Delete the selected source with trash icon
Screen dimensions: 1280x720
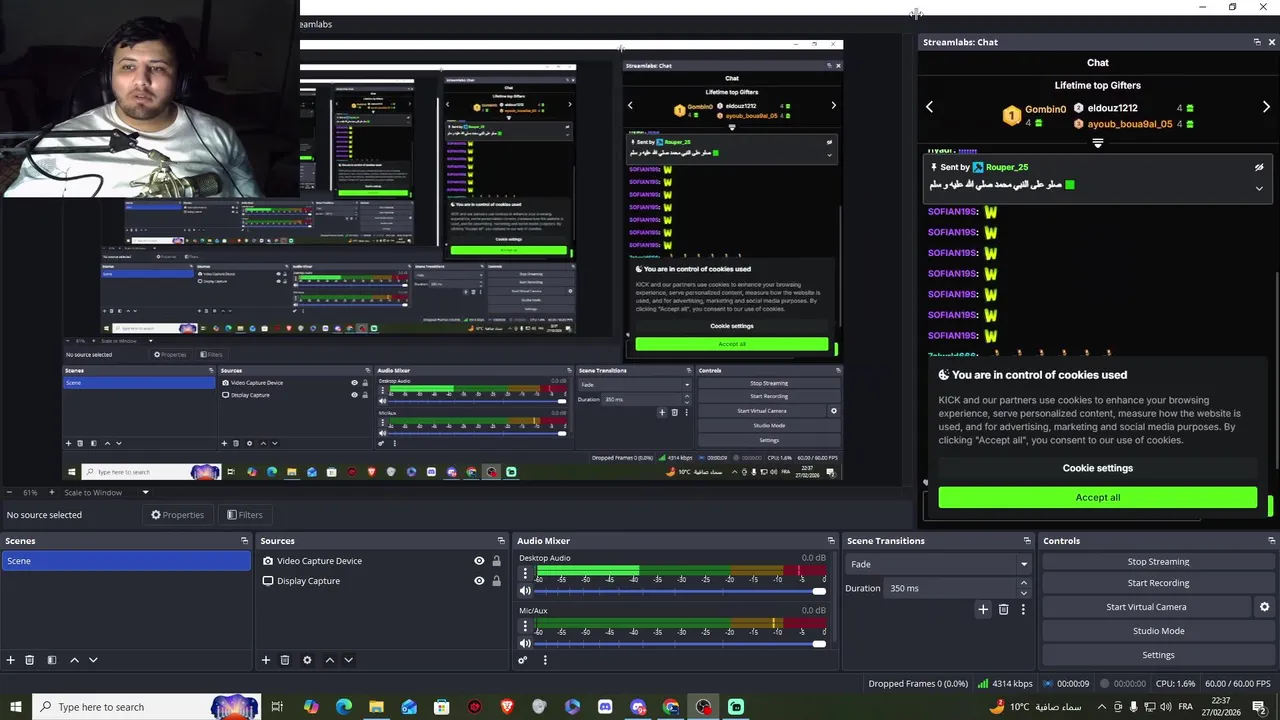[285, 660]
